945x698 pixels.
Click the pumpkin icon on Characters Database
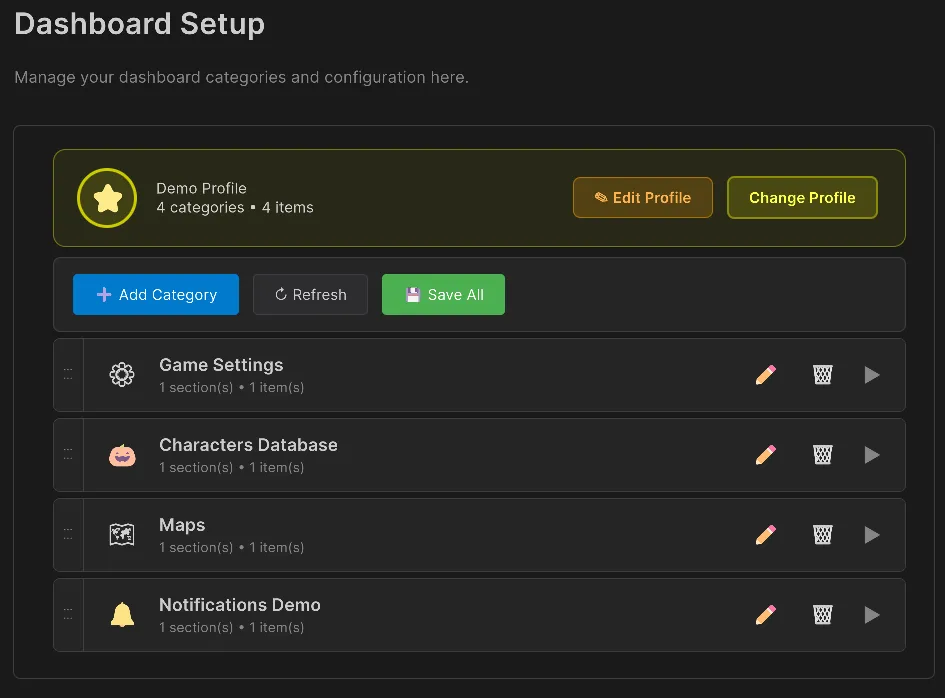tap(121, 454)
